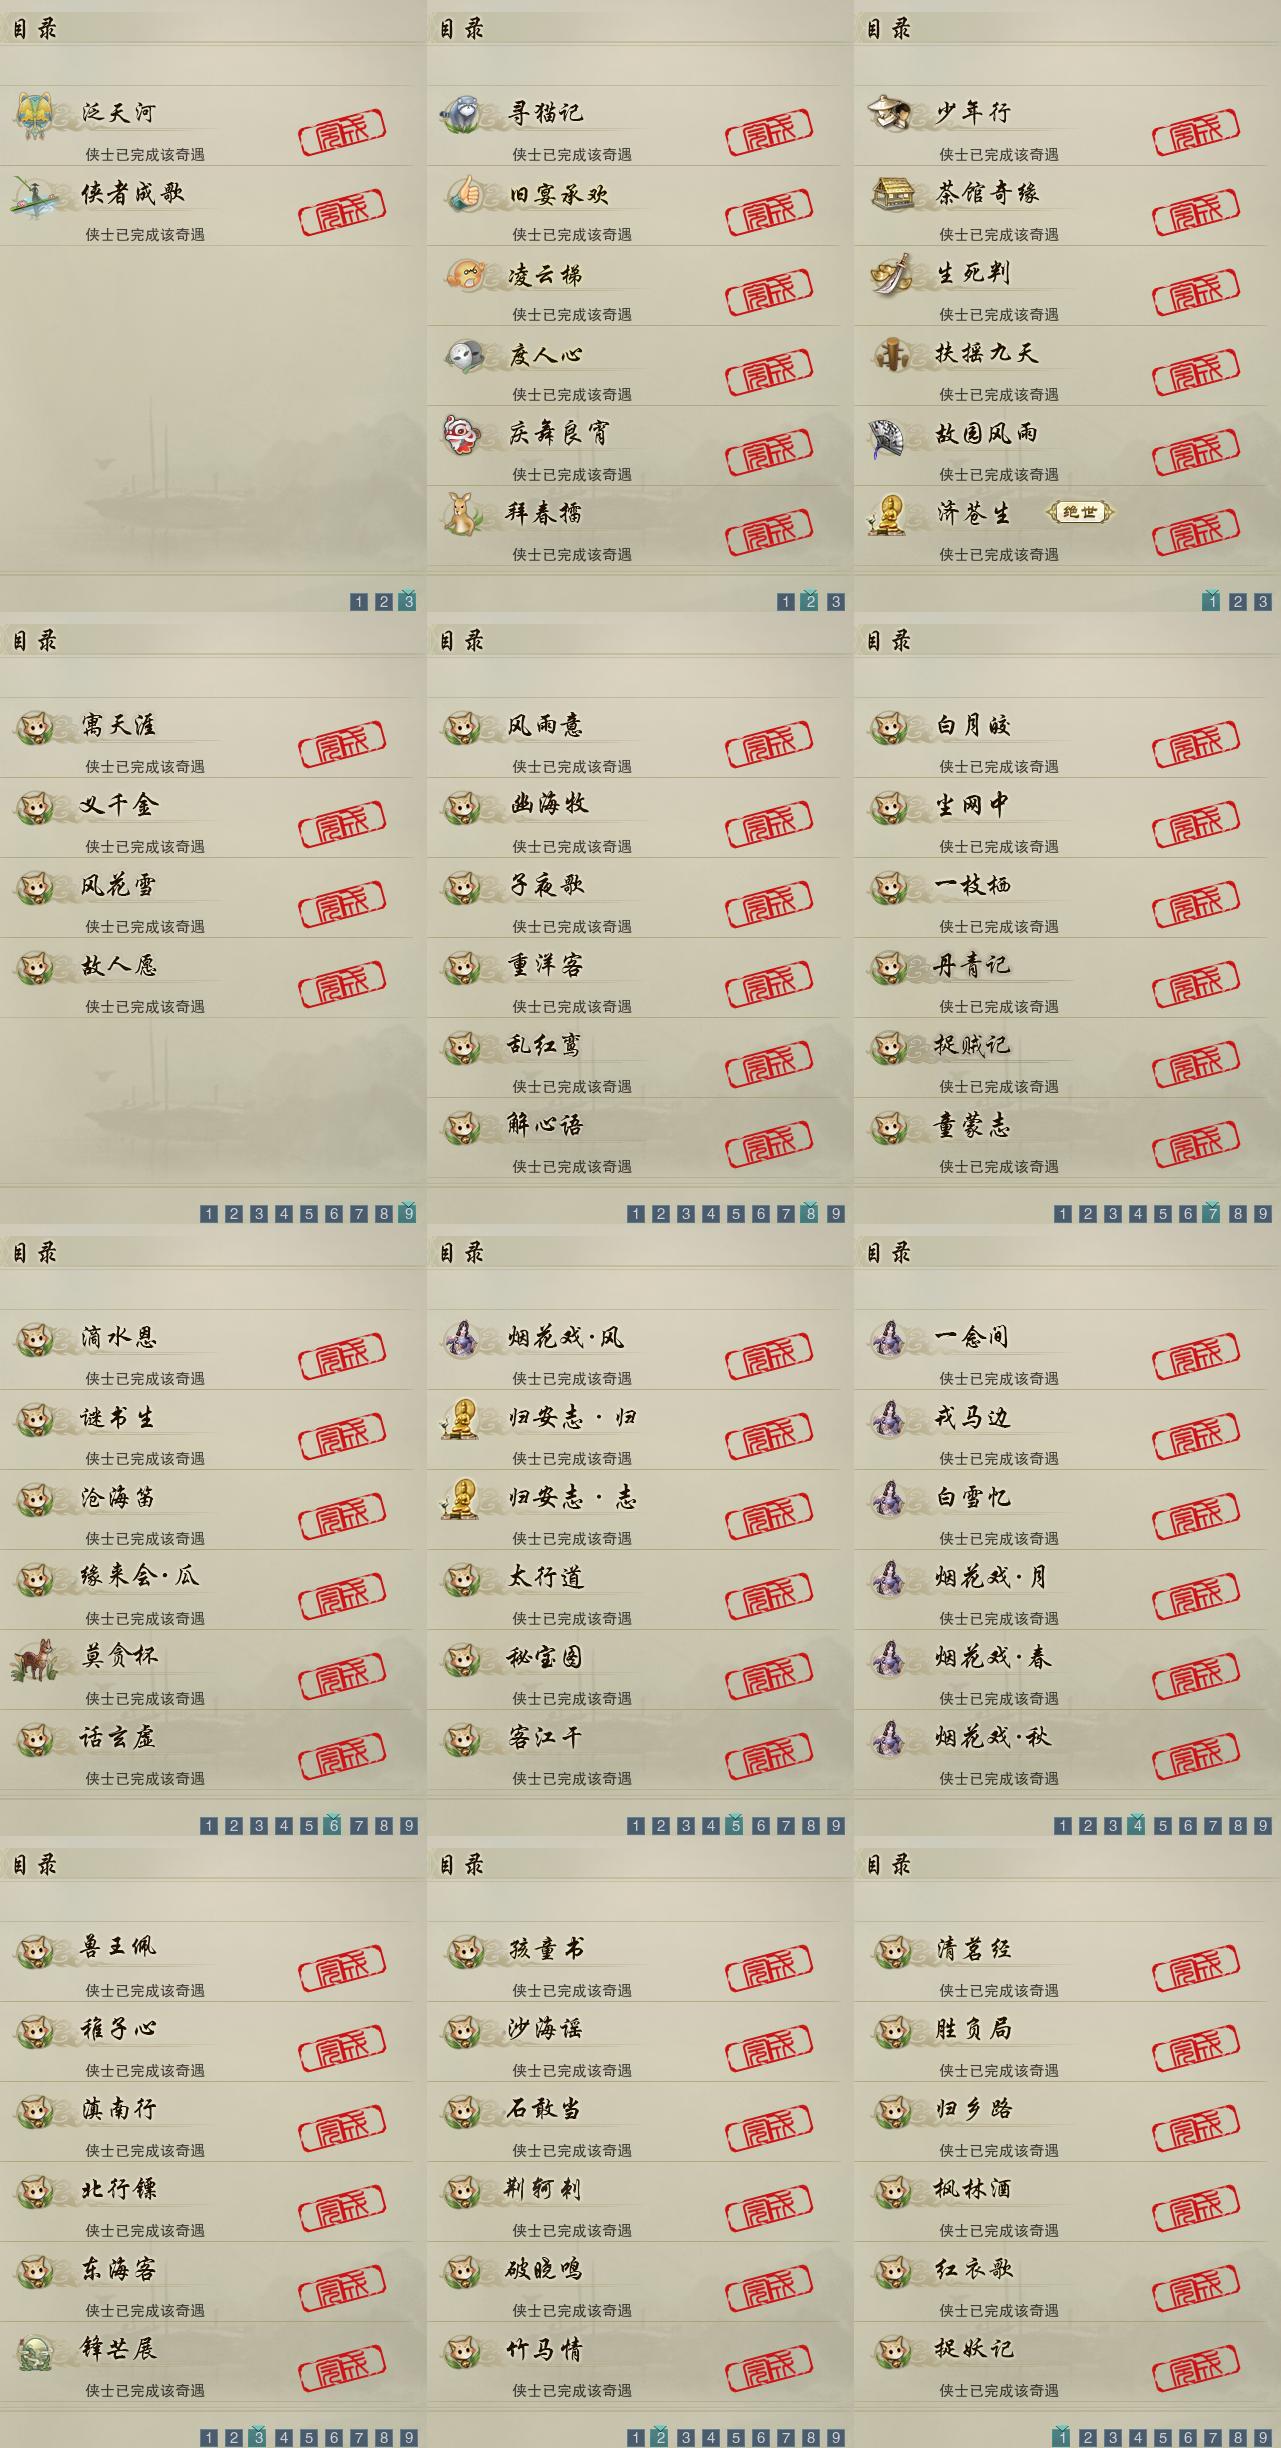Select the highlighted page 6 tab
The width and height of the screenshot is (1281, 2448).
(x=333, y=1824)
